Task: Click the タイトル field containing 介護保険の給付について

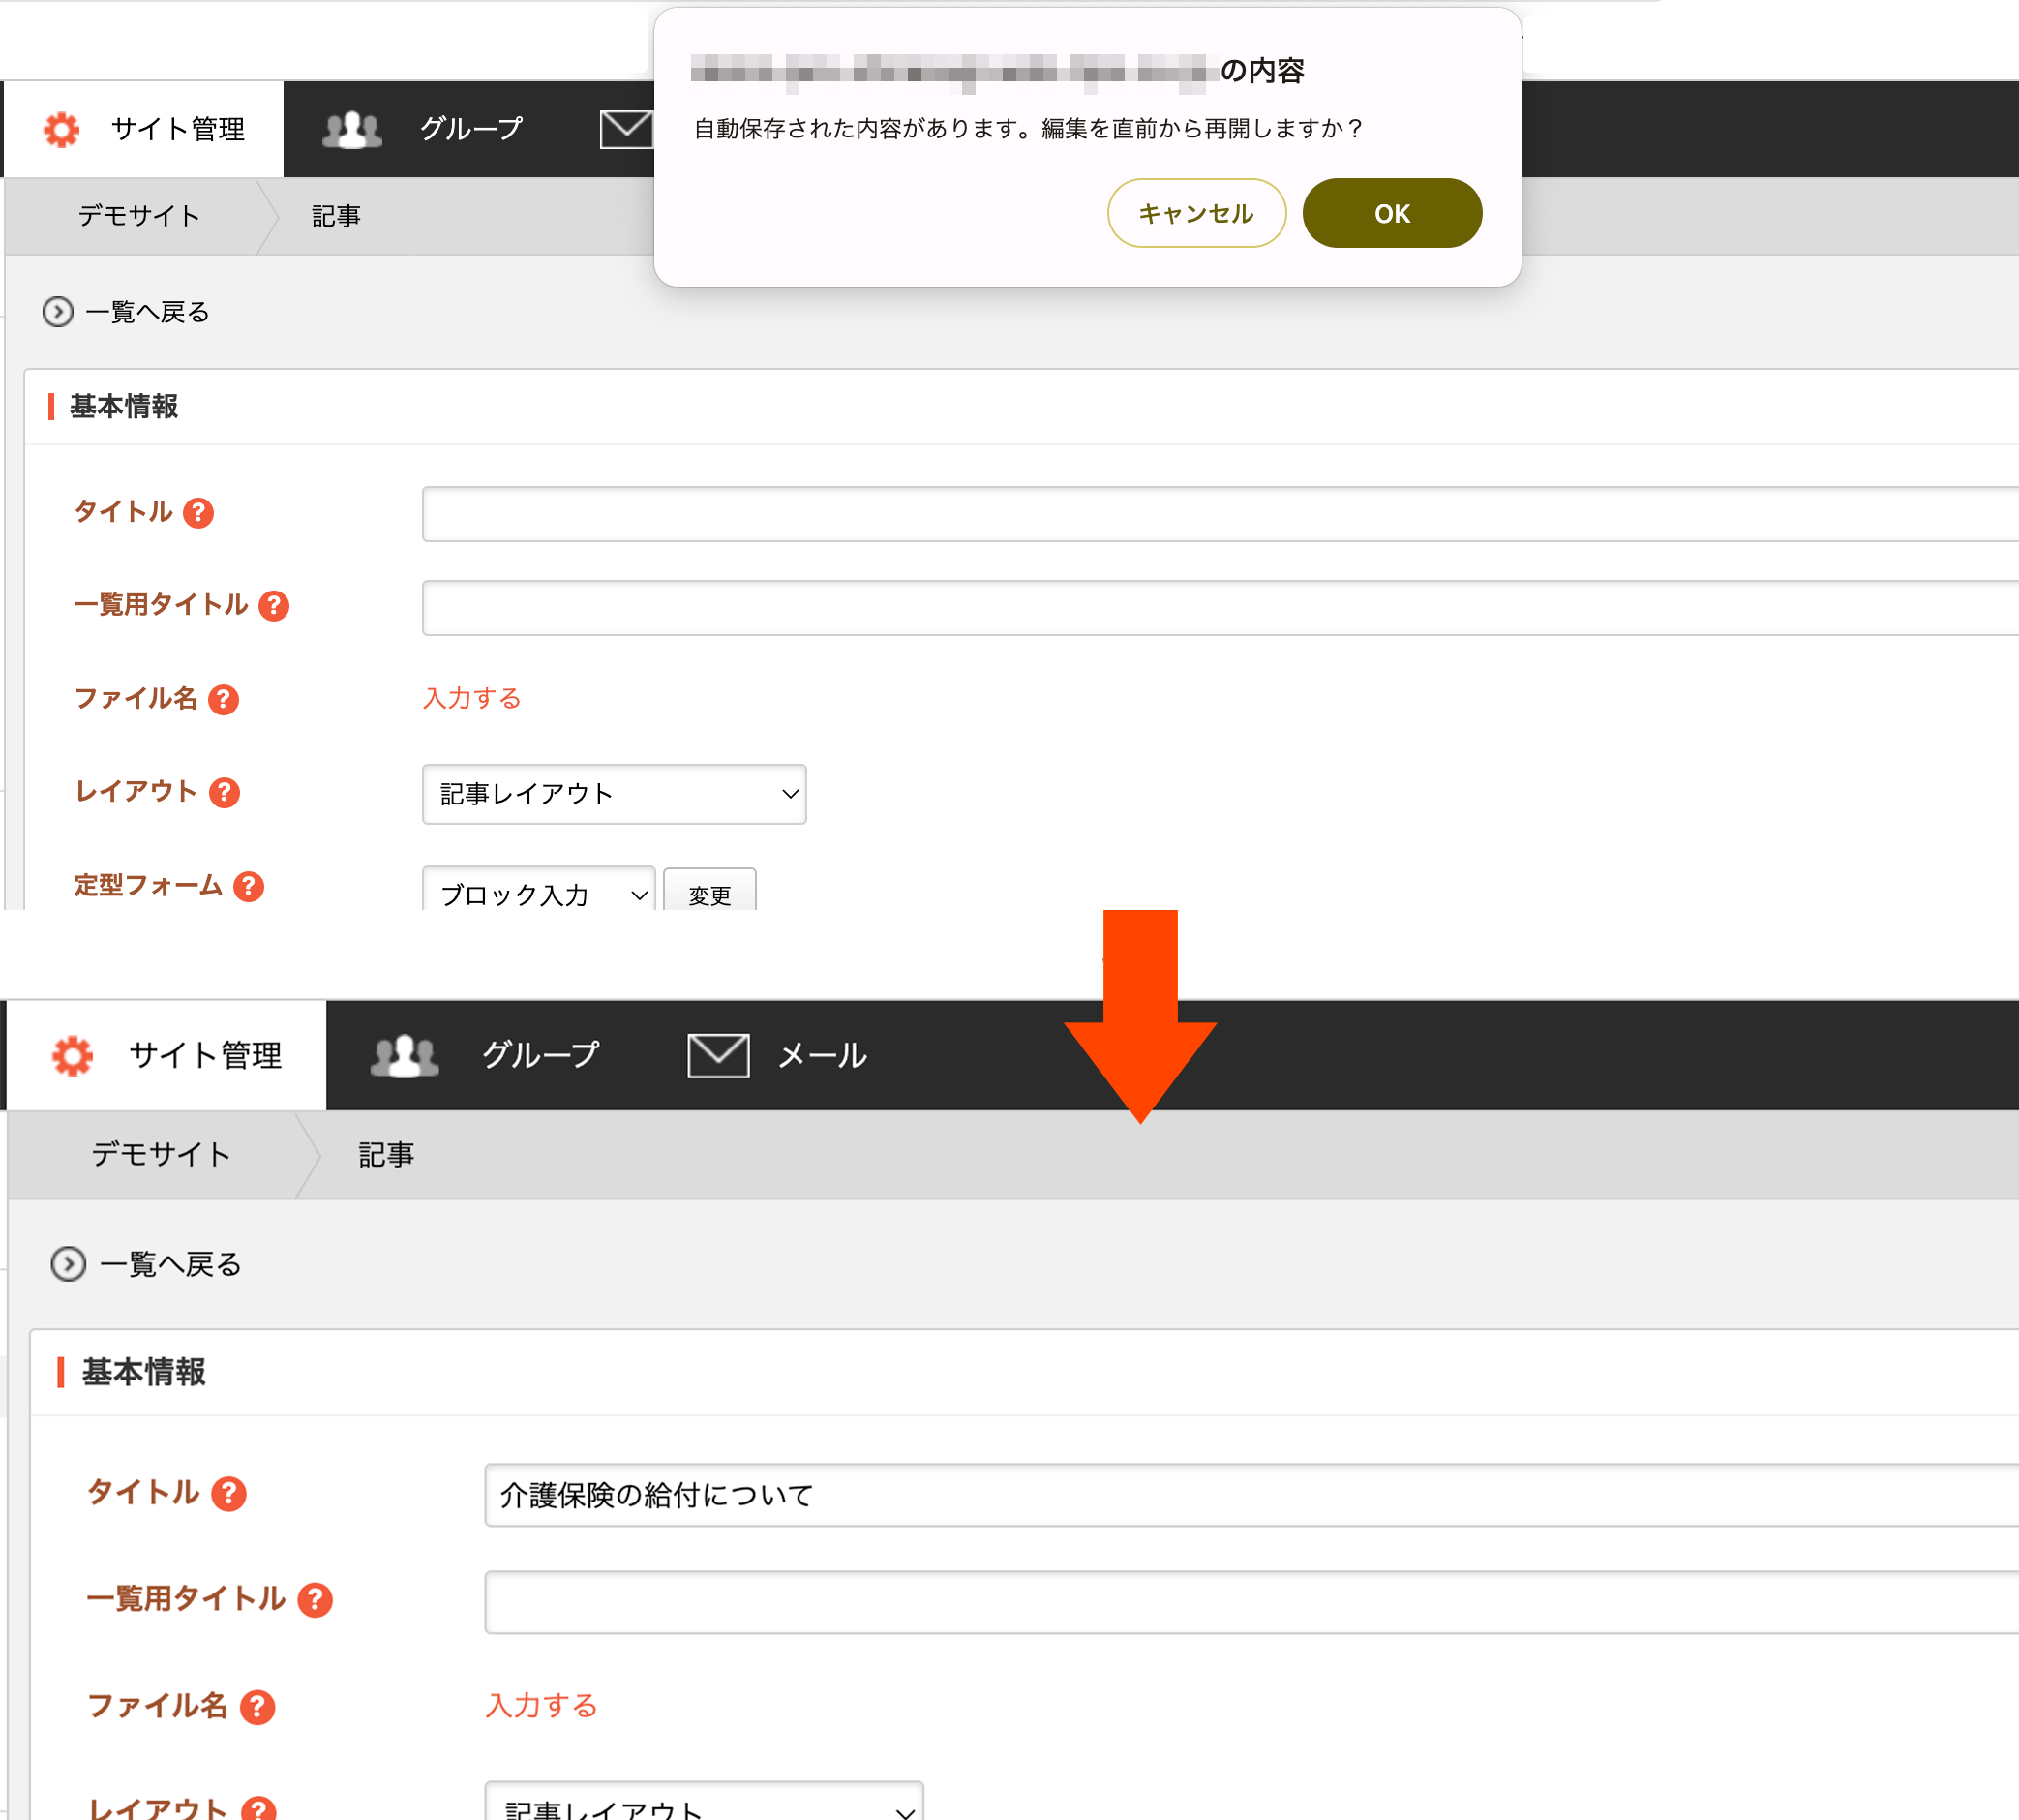Action: pos(1251,1495)
